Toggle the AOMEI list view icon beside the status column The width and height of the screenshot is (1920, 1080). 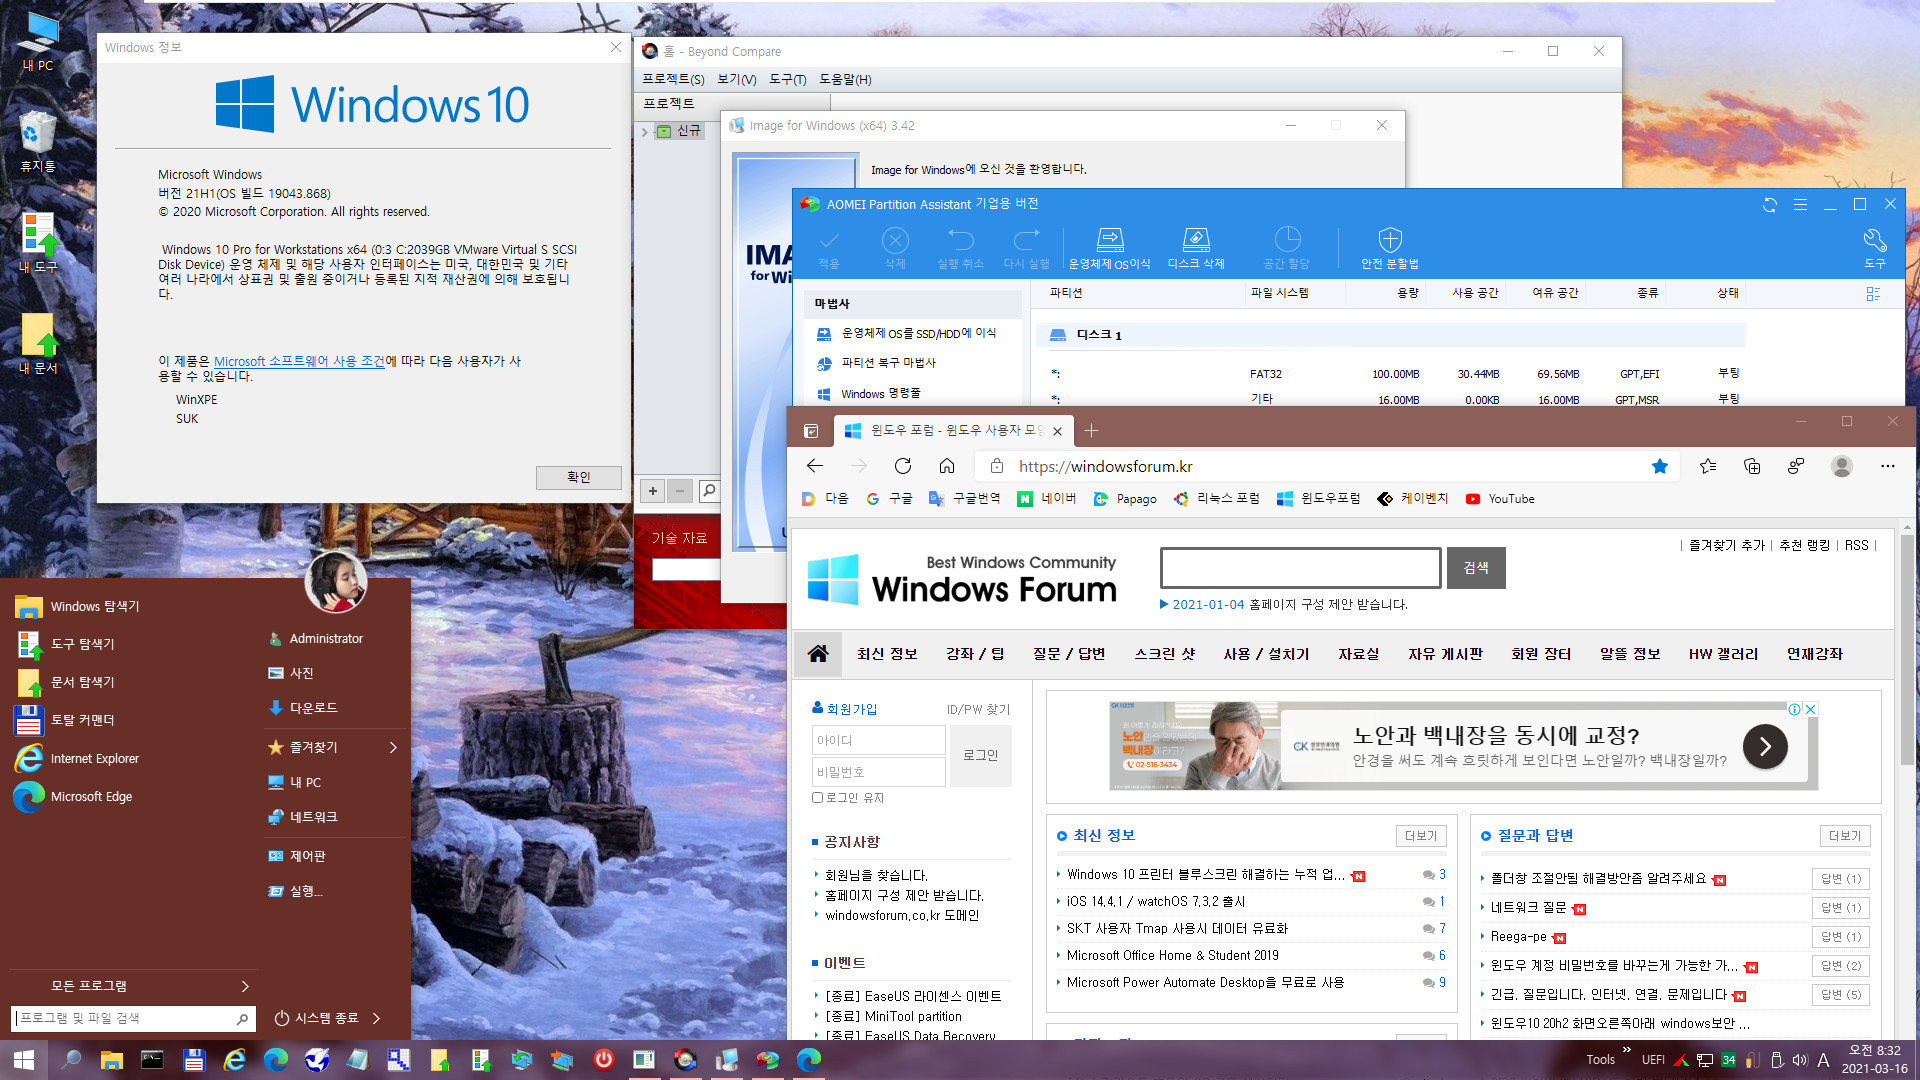tap(1873, 294)
